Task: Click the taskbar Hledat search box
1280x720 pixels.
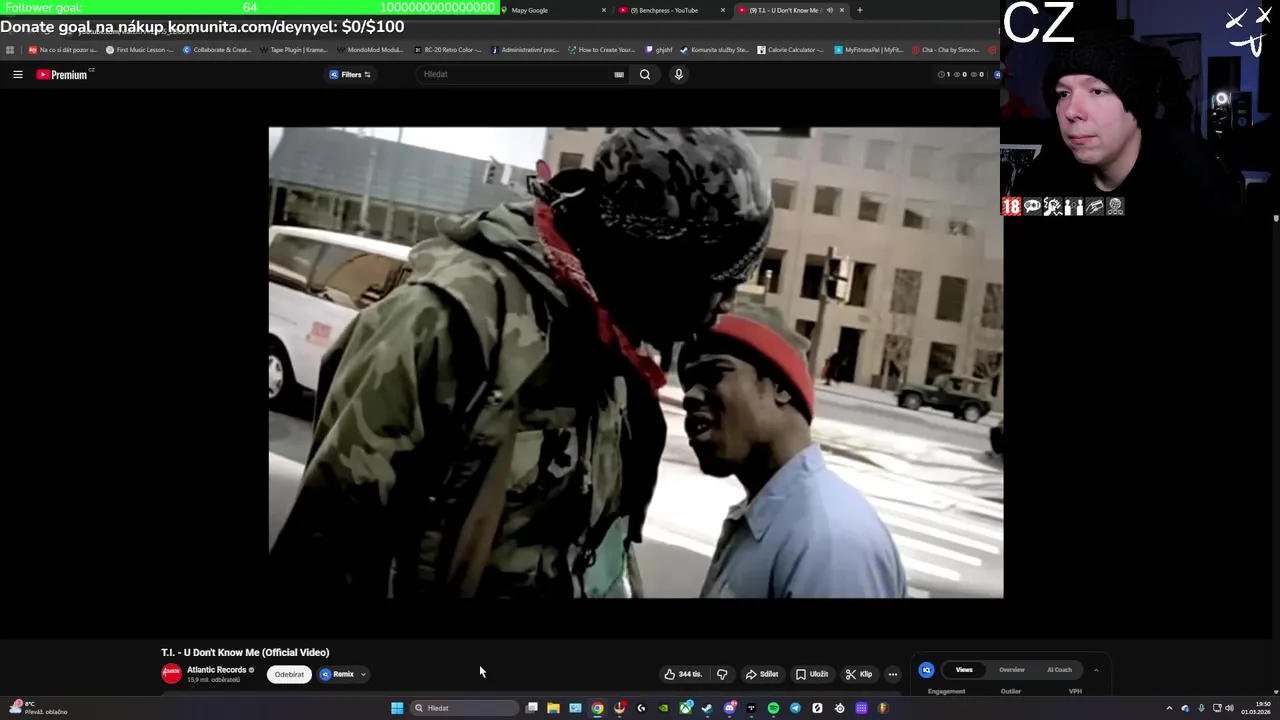Action: coord(464,708)
